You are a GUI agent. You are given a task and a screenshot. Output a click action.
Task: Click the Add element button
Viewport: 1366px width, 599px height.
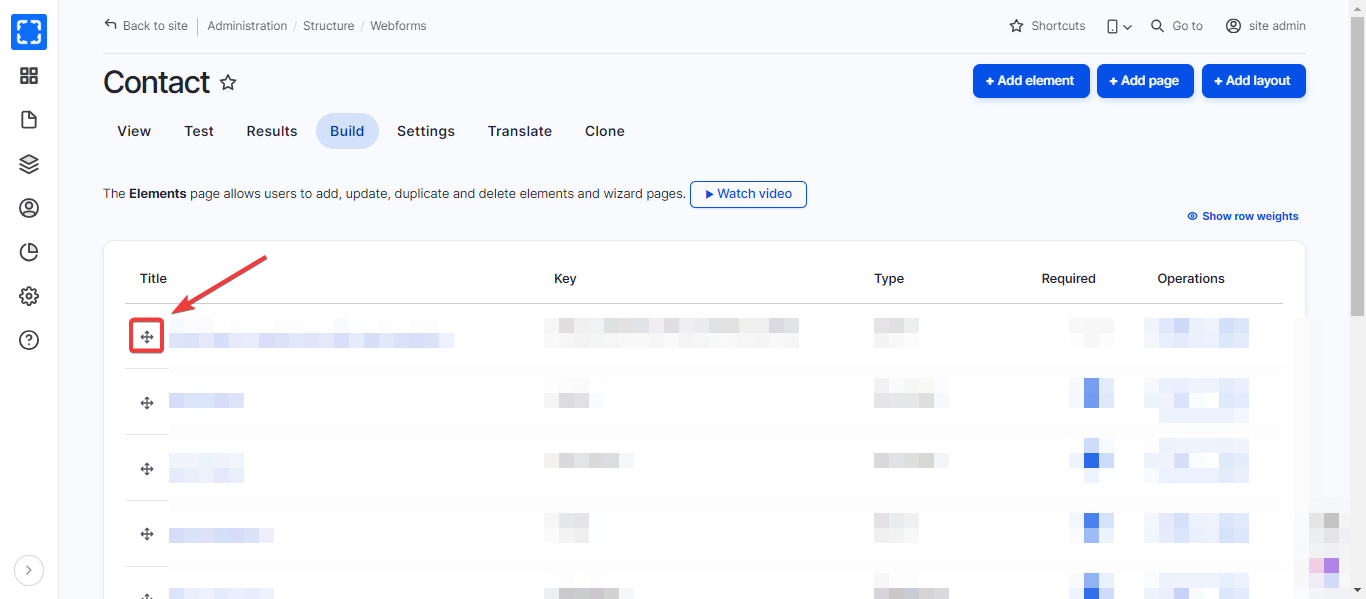click(1030, 81)
